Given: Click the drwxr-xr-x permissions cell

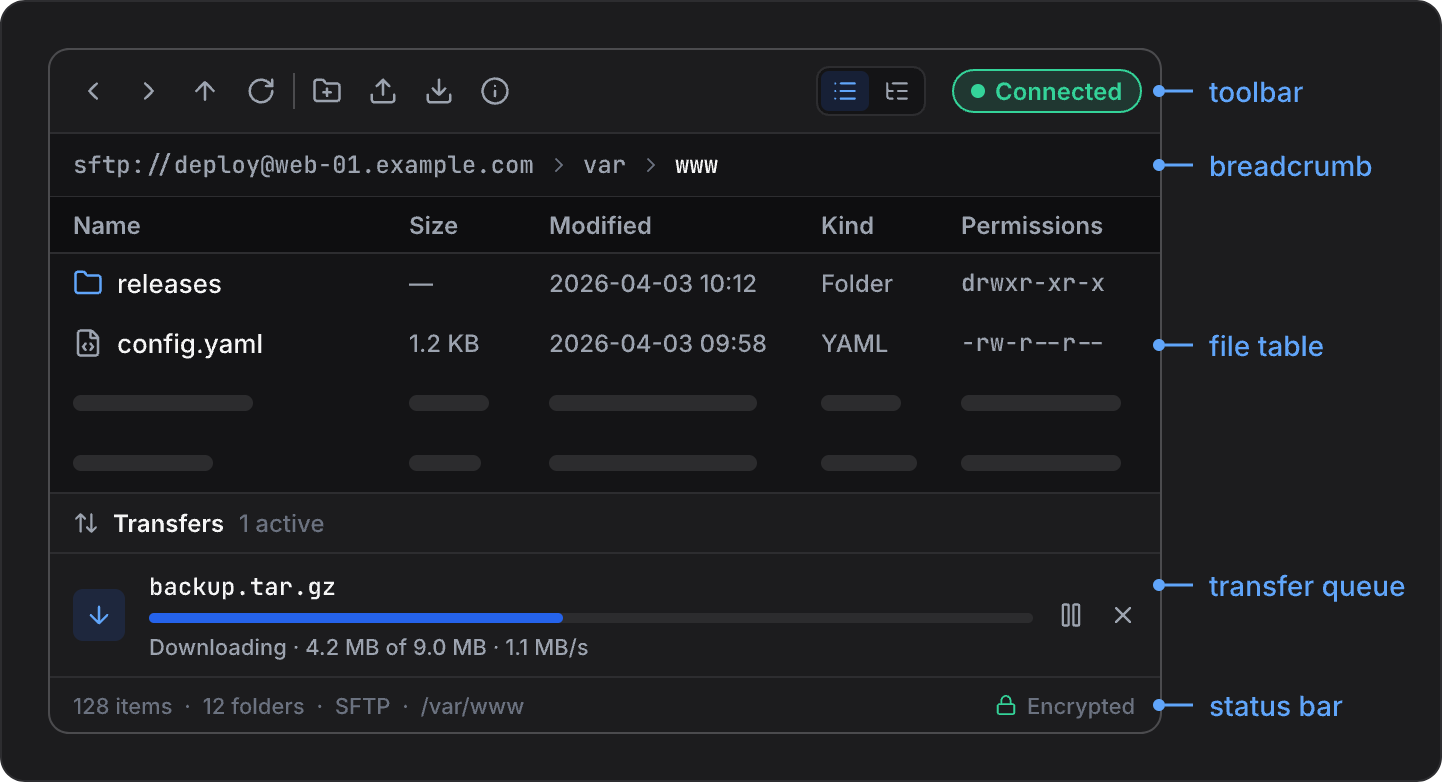Looking at the screenshot, I should point(1033,284).
